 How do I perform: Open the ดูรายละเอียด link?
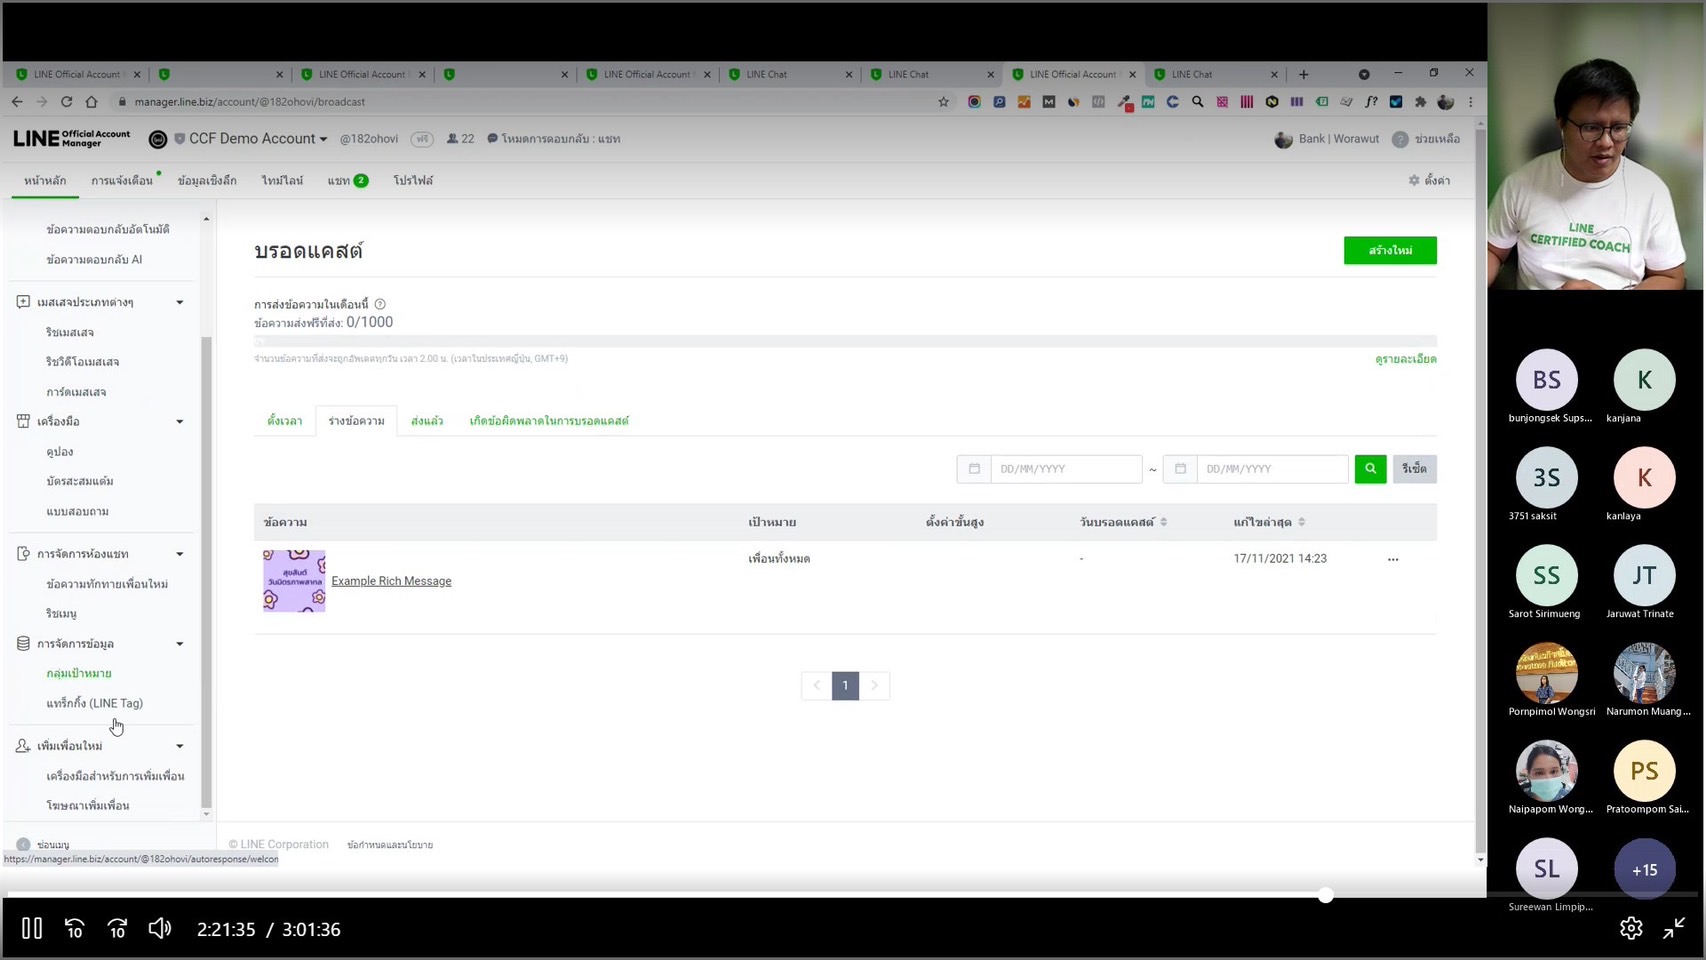point(1406,359)
